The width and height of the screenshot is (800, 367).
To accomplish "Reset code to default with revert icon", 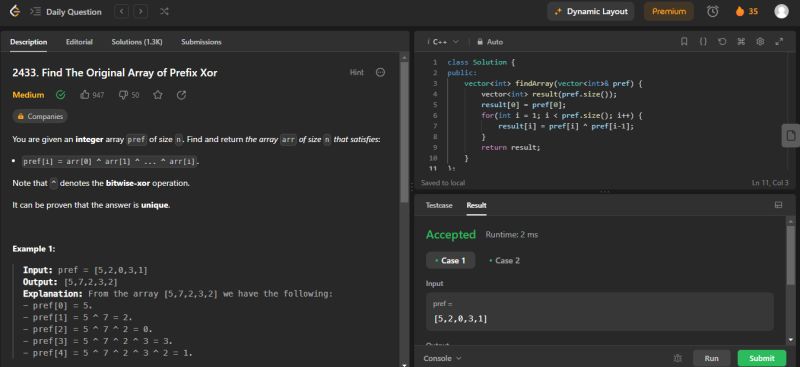I will [722, 42].
